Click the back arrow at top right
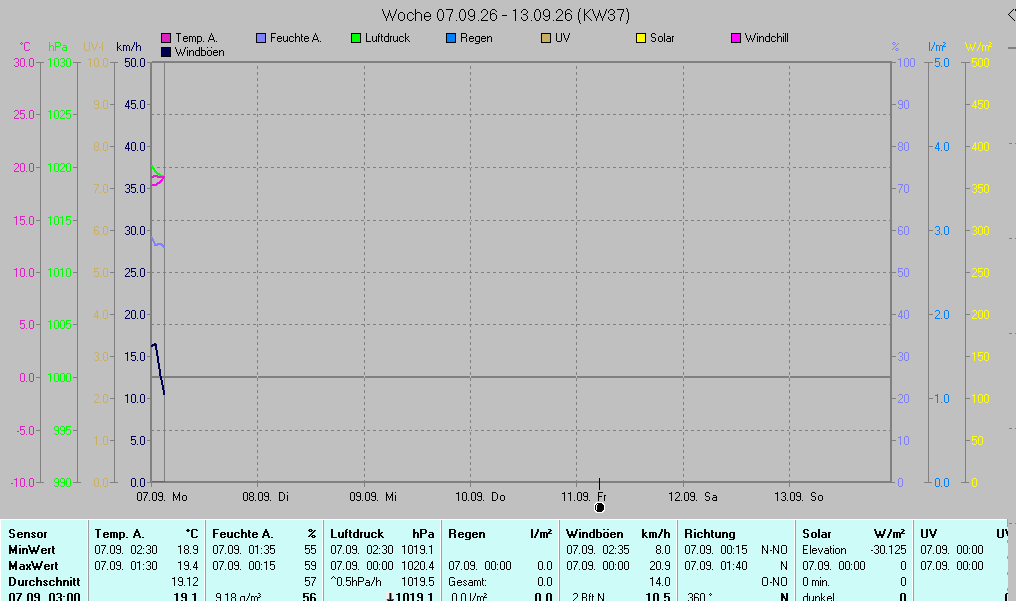The width and height of the screenshot is (1016, 601). (1011, 15)
